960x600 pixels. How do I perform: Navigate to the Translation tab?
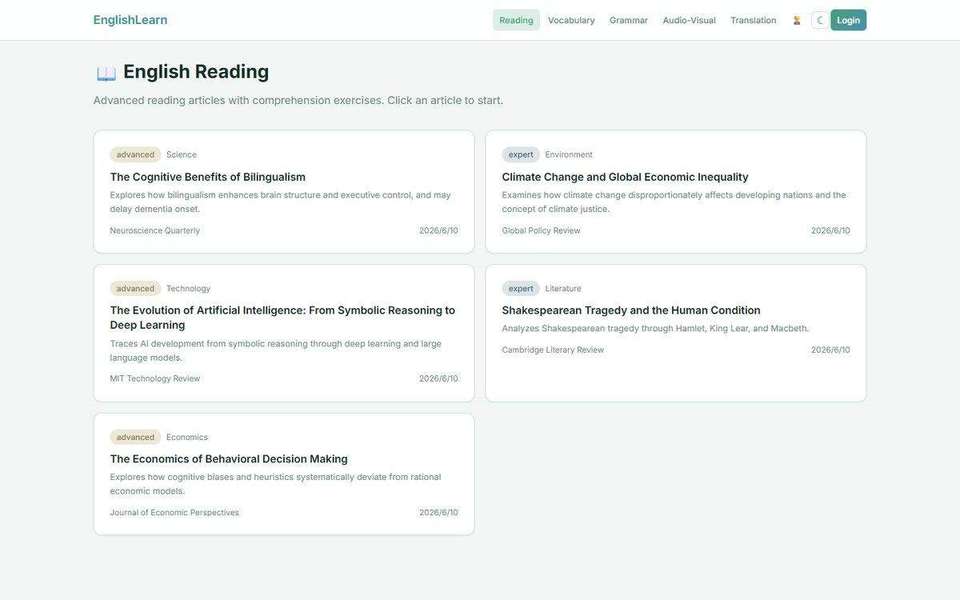tap(753, 20)
